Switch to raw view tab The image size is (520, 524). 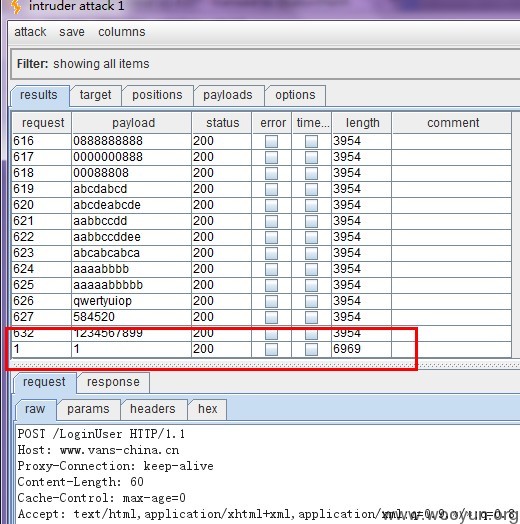point(35,409)
